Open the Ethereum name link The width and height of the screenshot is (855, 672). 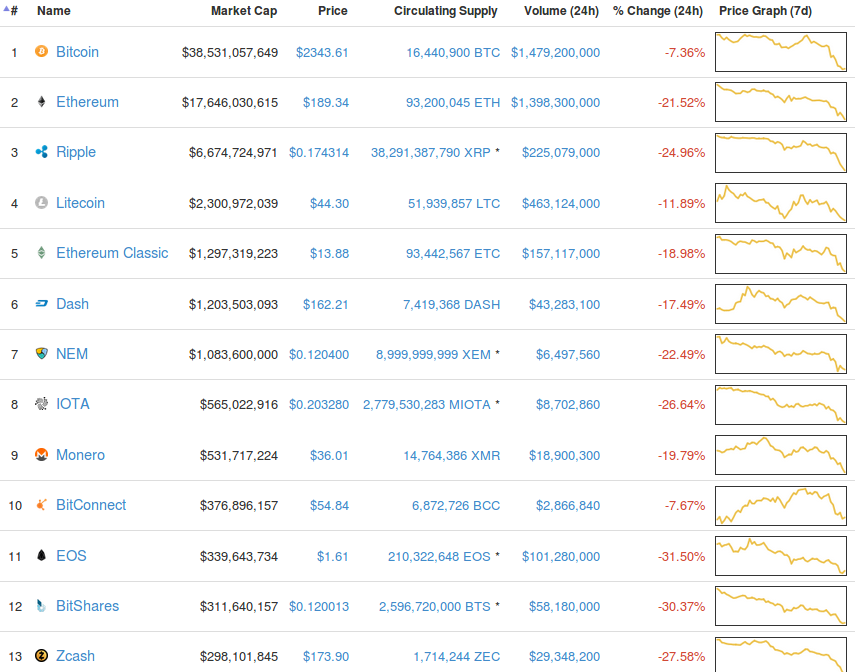(x=87, y=102)
